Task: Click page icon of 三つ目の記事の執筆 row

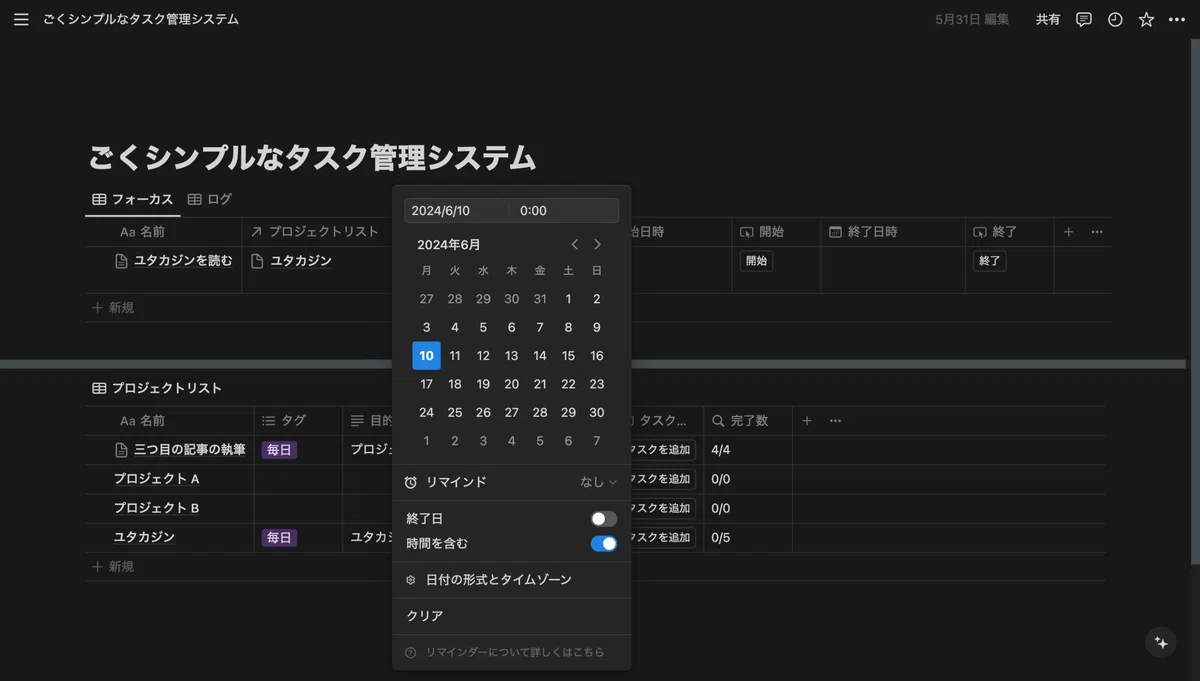Action: click(x=121, y=450)
